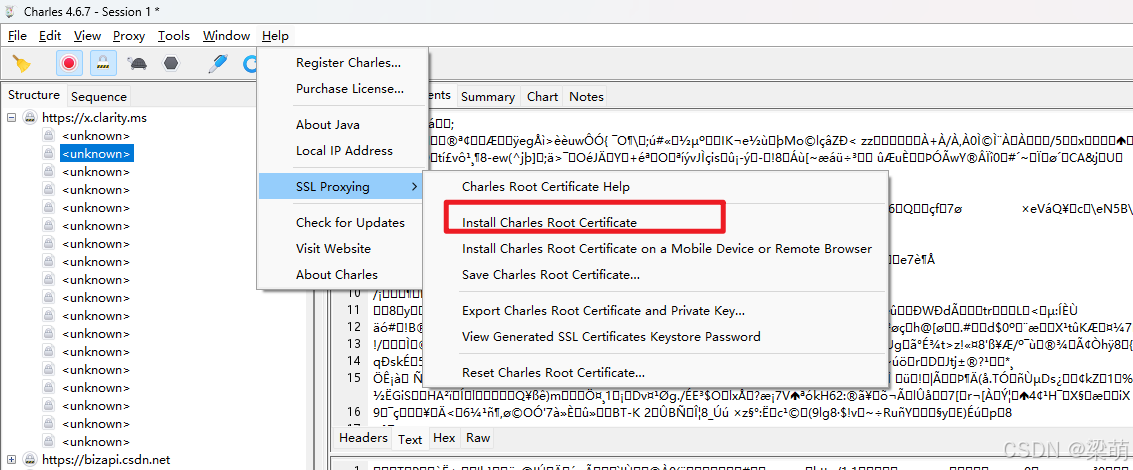This screenshot has width=1133, height=470.
Task: Open the Notes tab
Action: pyautogui.click(x=586, y=96)
